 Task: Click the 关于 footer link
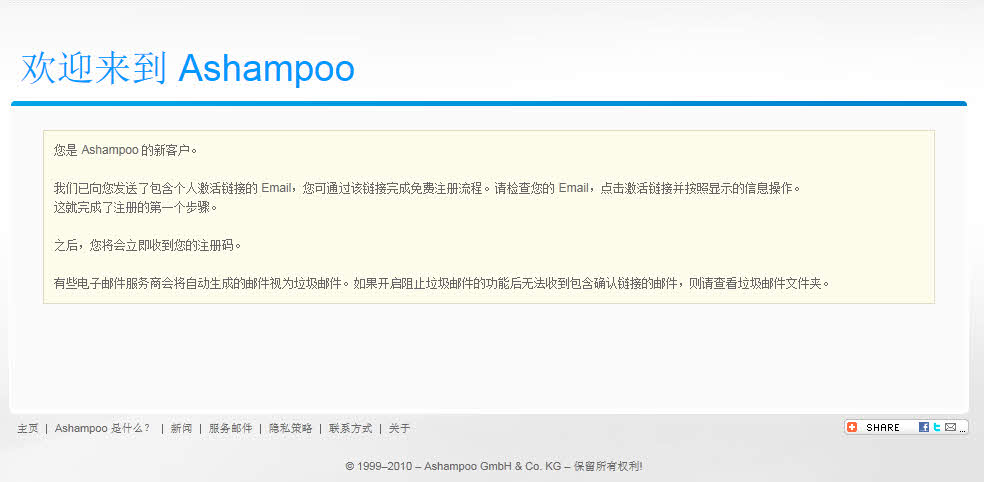[x=399, y=428]
